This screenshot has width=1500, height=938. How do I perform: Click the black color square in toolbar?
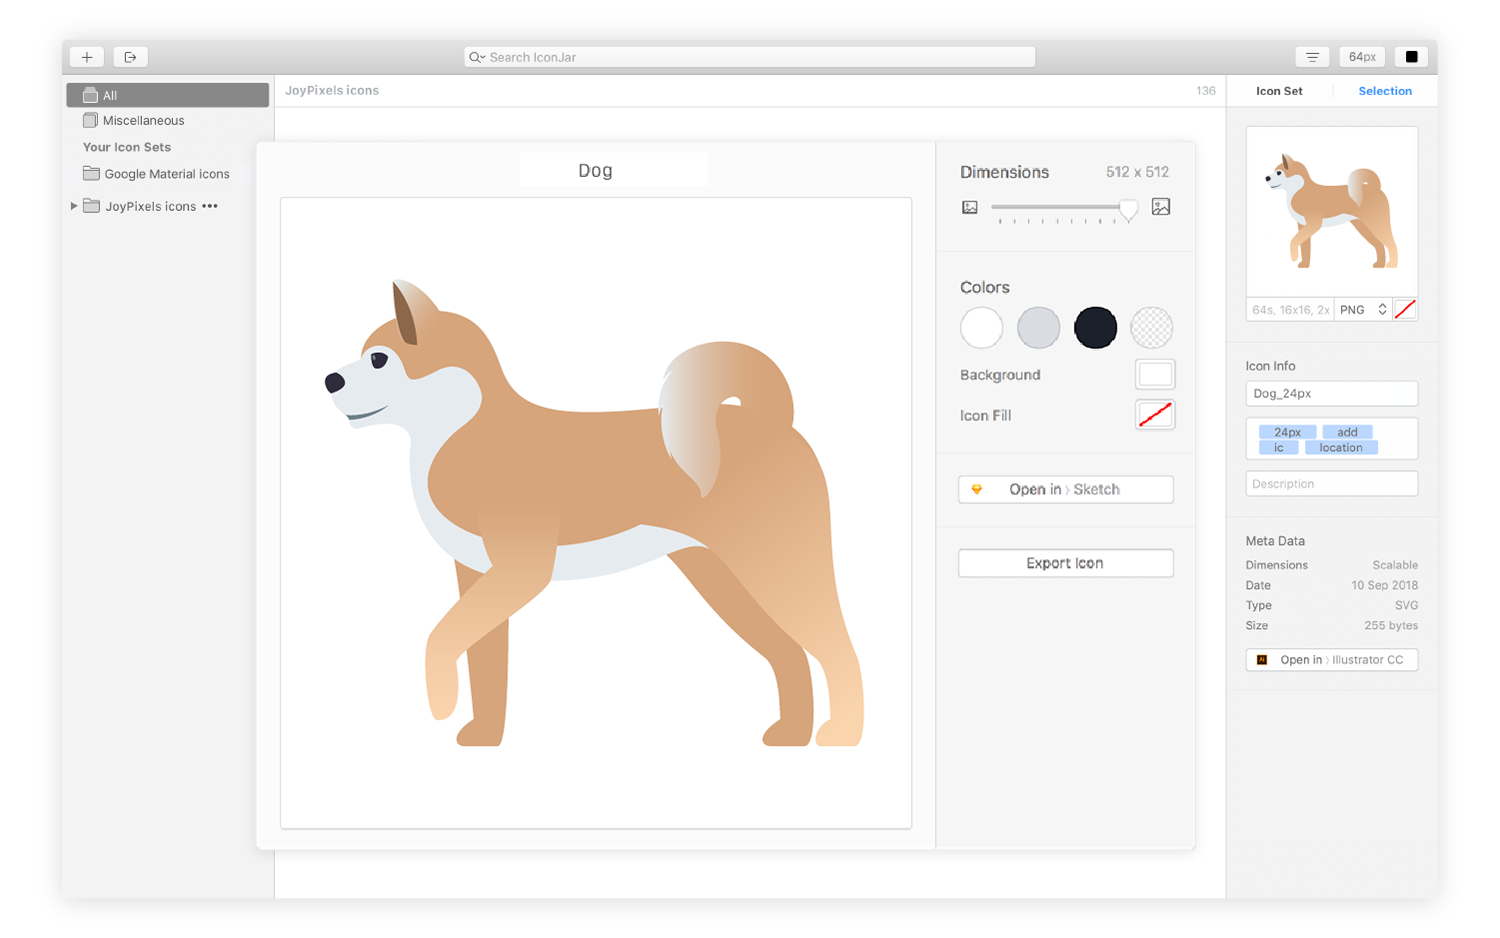click(x=1411, y=57)
